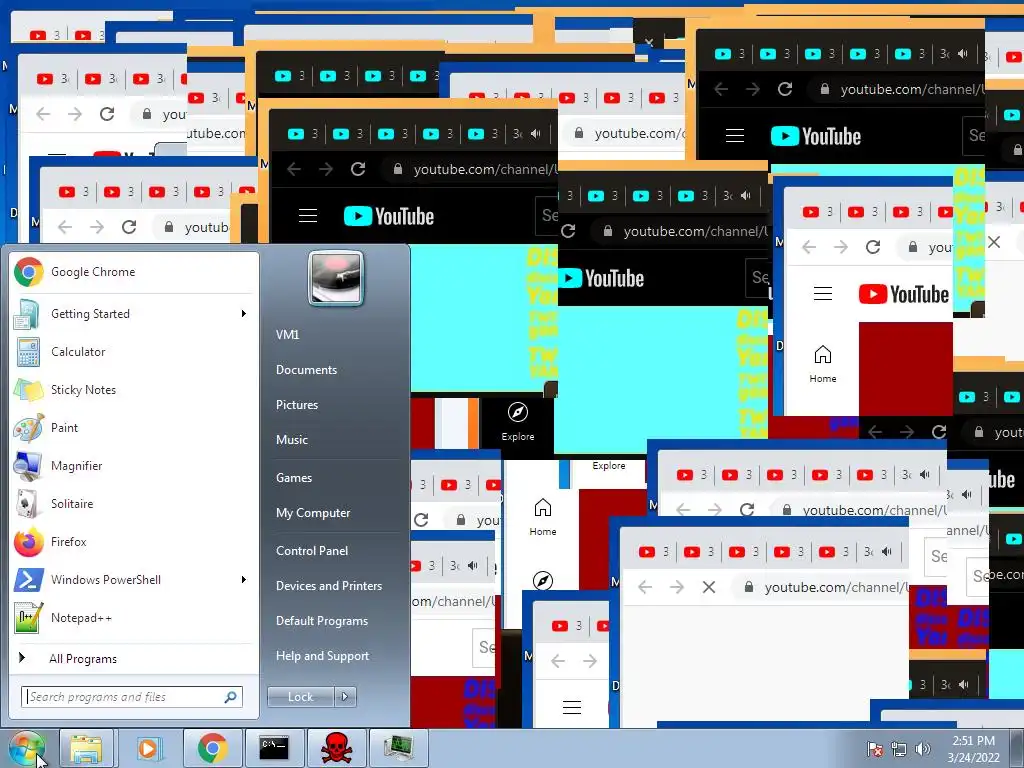Switch to Chrome via its taskbar icon
1024x768 pixels.
tap(212, 748)
